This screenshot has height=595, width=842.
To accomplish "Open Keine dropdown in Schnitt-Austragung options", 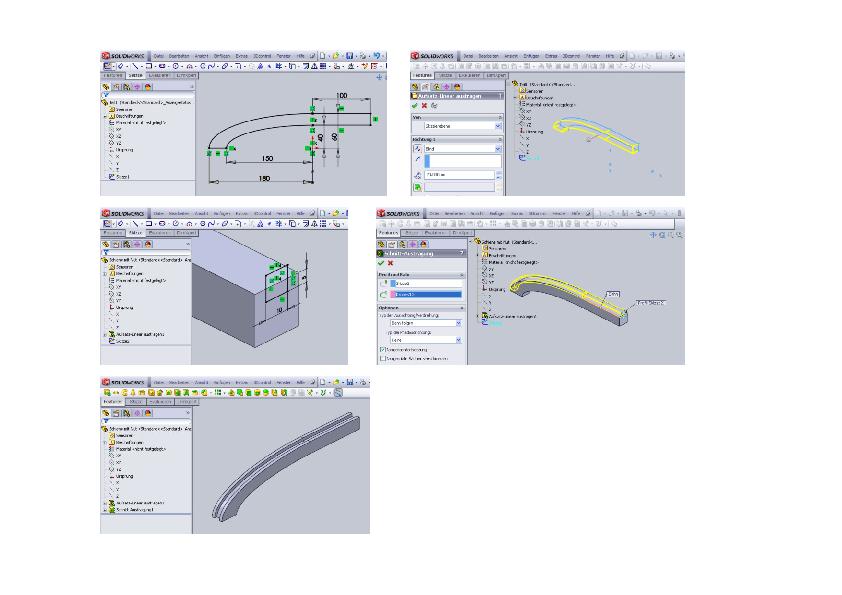I will (x=458, y=340).
